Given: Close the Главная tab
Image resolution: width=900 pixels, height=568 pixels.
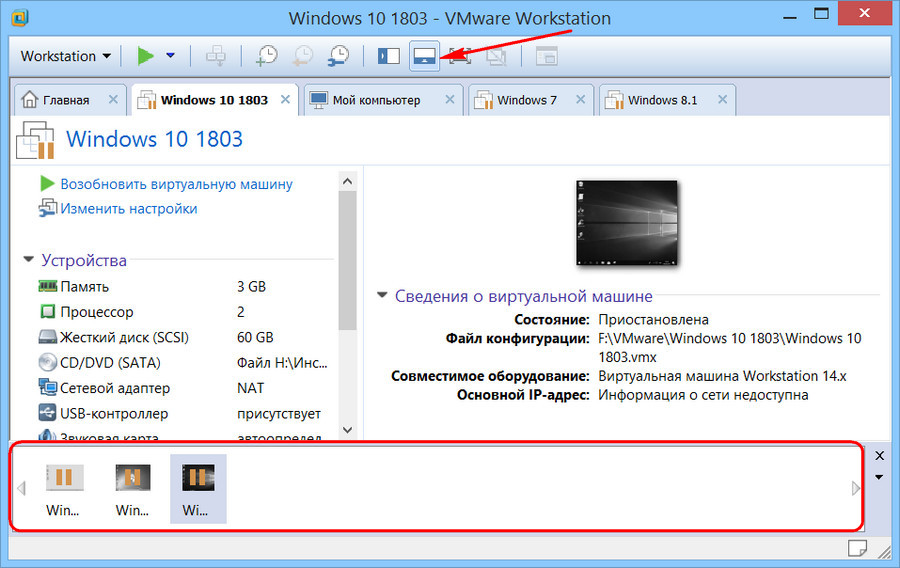Looking at the screenshot, I should 113,100.
